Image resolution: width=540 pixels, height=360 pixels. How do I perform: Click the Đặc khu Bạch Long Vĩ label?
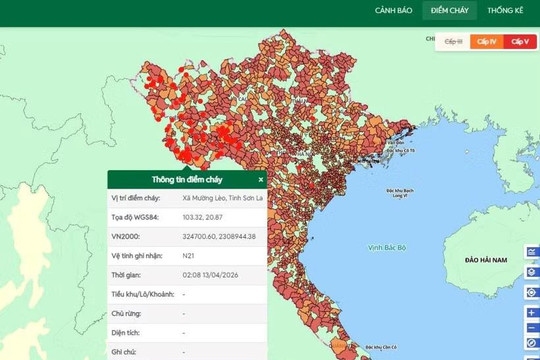(400, 193)
